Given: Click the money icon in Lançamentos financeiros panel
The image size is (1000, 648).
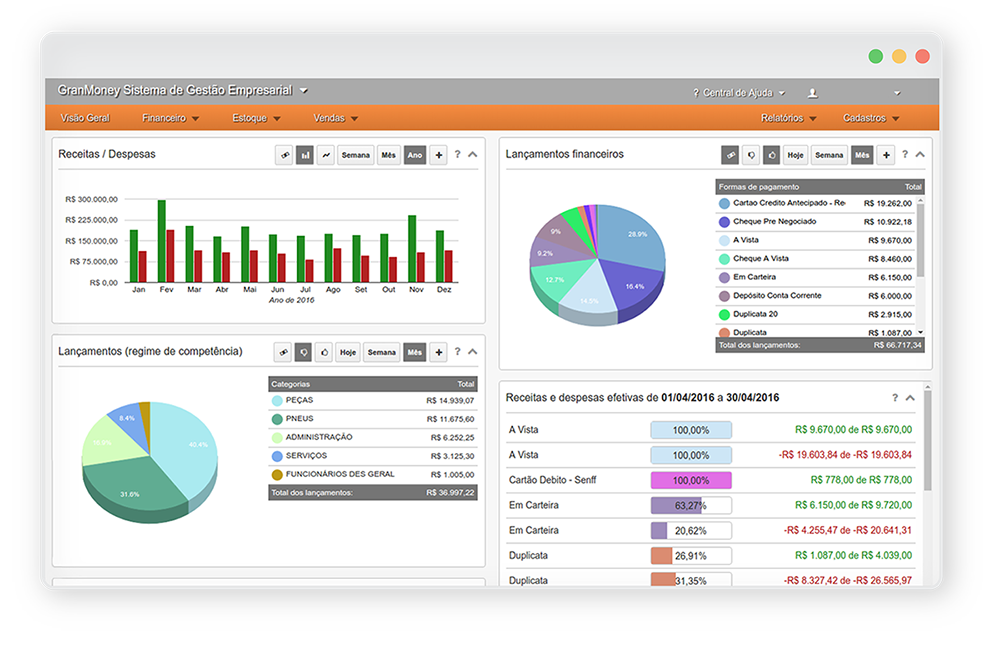Looking at the screenshot, I should coord(729,155).
